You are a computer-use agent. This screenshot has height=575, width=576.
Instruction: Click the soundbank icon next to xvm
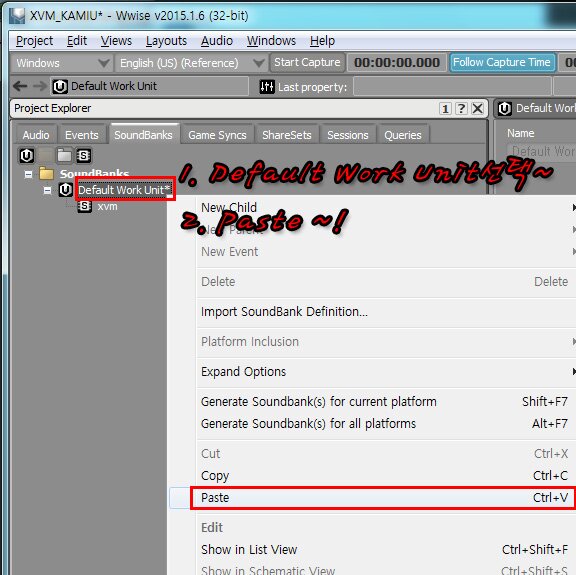tap(84, 206)
